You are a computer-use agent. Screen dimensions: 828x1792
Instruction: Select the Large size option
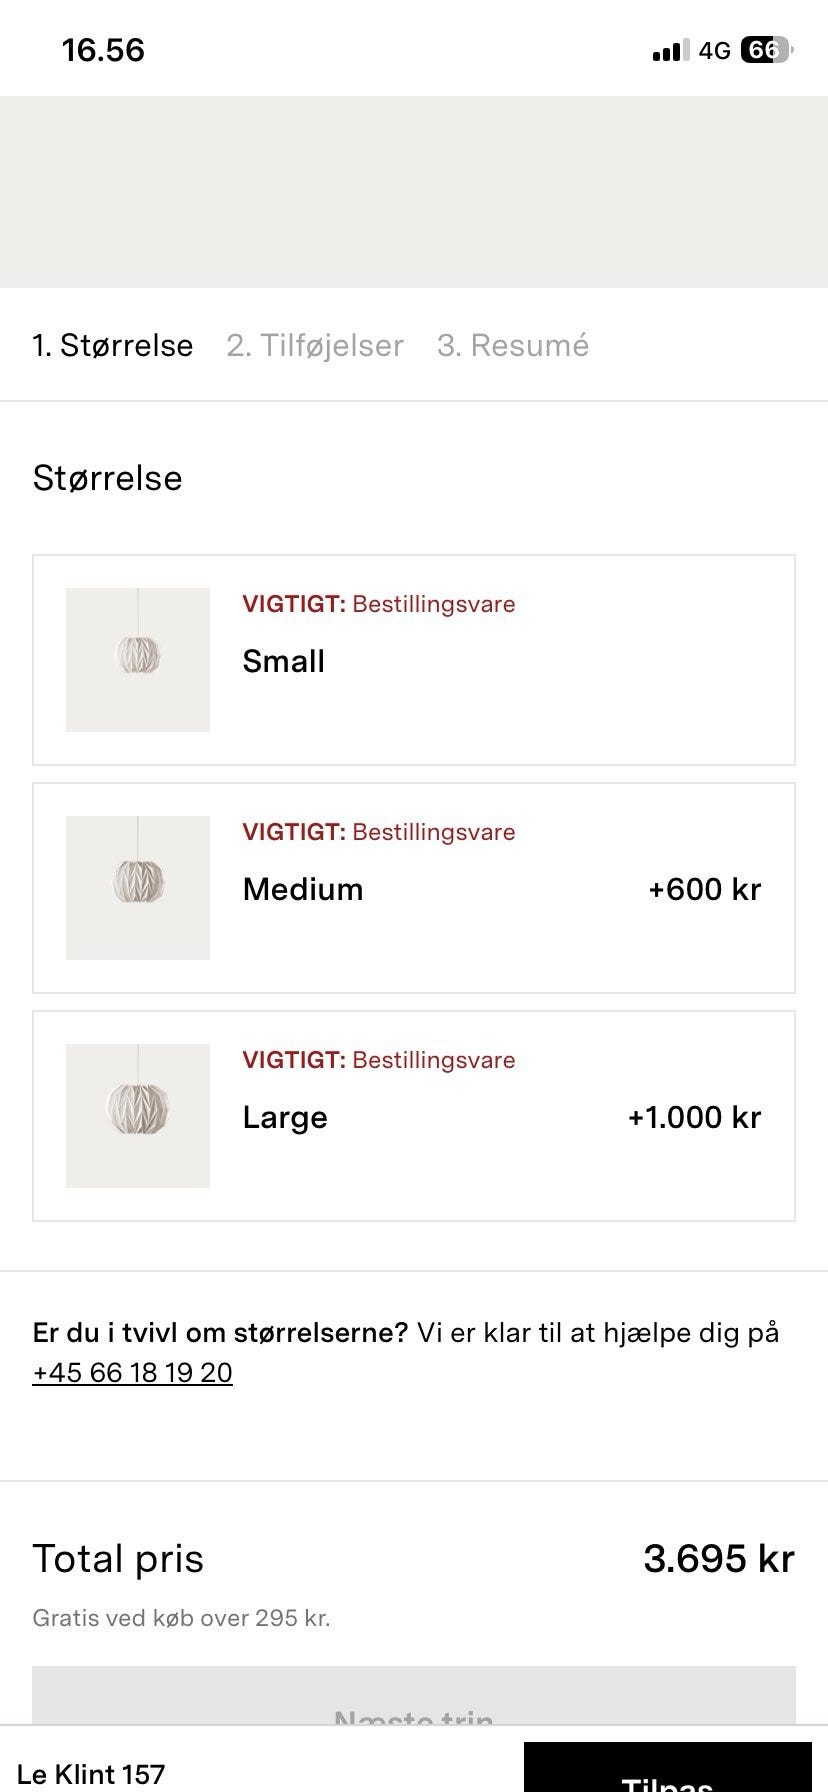pos(414,1116)
